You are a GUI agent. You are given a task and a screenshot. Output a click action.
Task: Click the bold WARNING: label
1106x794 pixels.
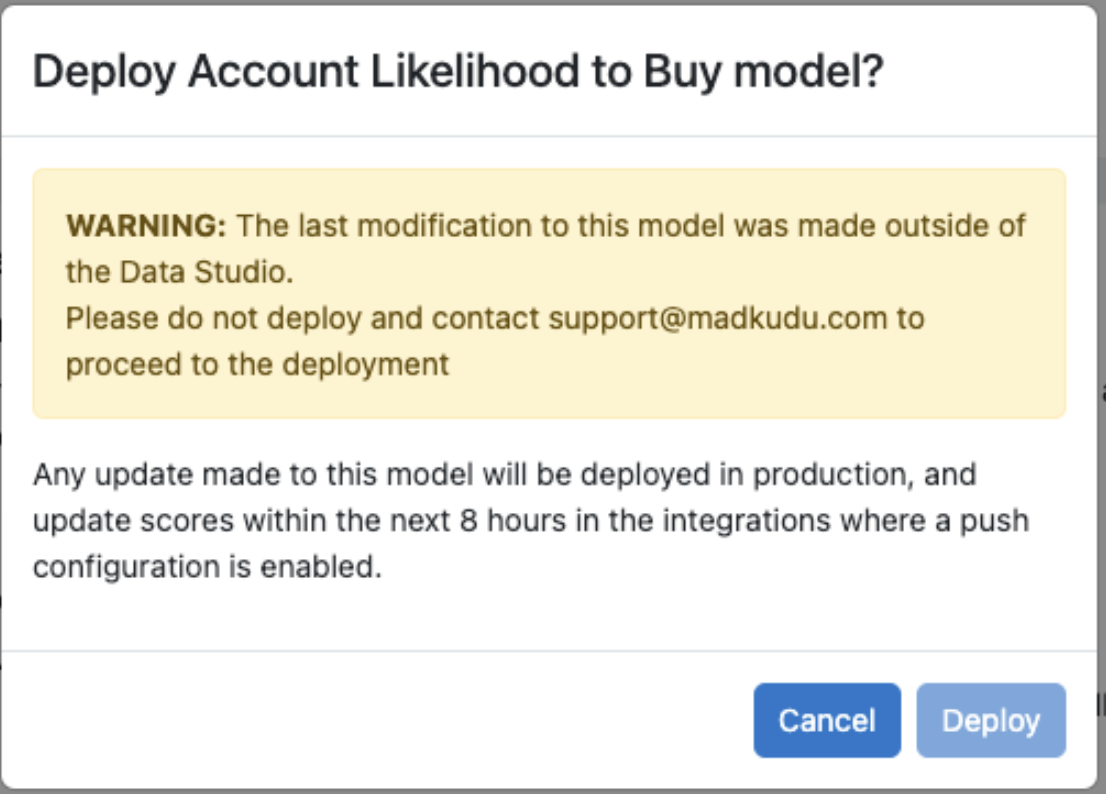pyautogui.click(x=146, y=226)
